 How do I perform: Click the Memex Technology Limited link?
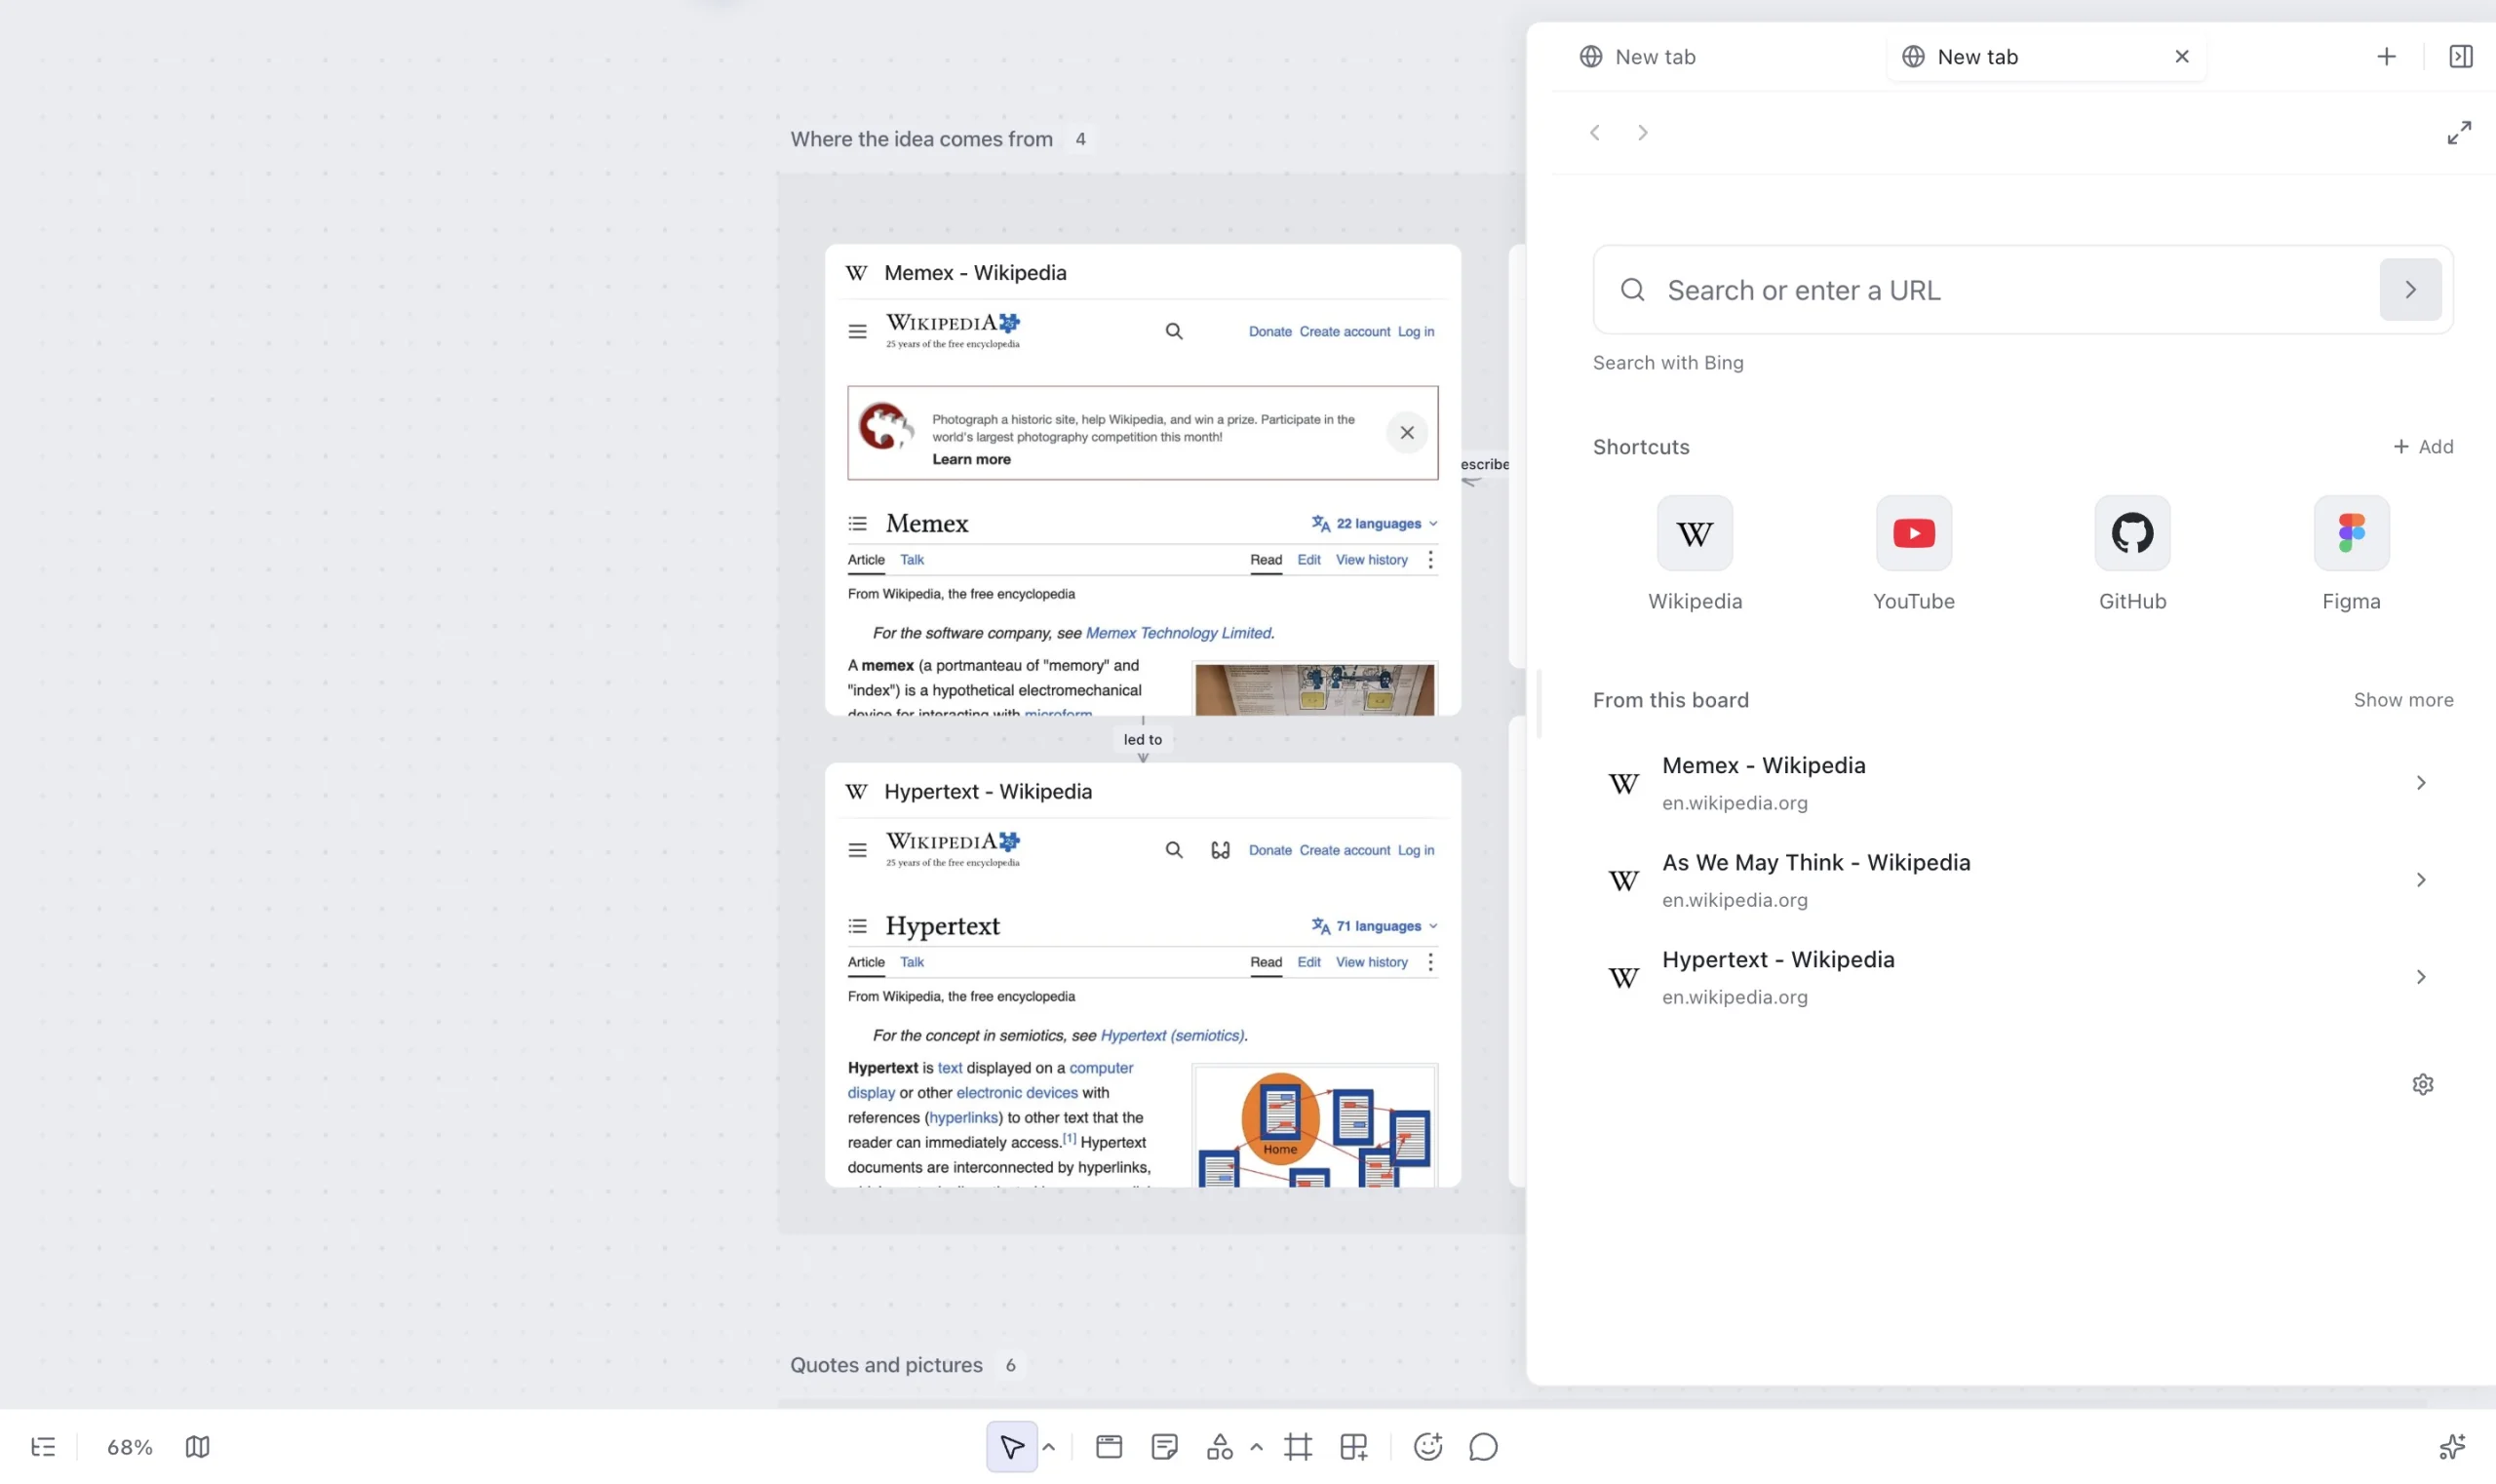pyautogui.click(x=1178, y=633)
